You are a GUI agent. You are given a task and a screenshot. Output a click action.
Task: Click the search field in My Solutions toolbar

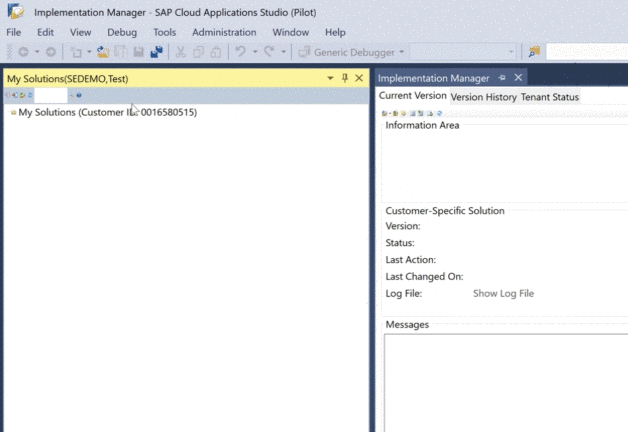[50, 95]
